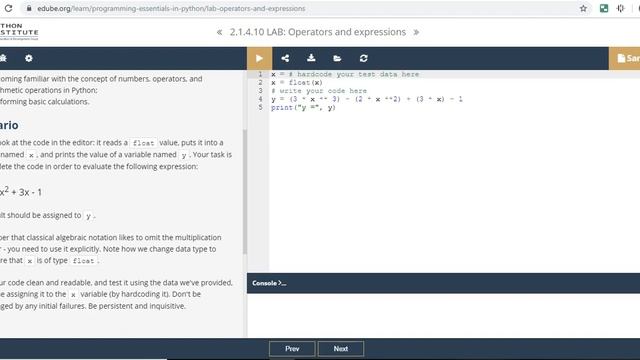Click line 2 'x = float(x)'
Screen dimensions: 640x360
point(297,82)
